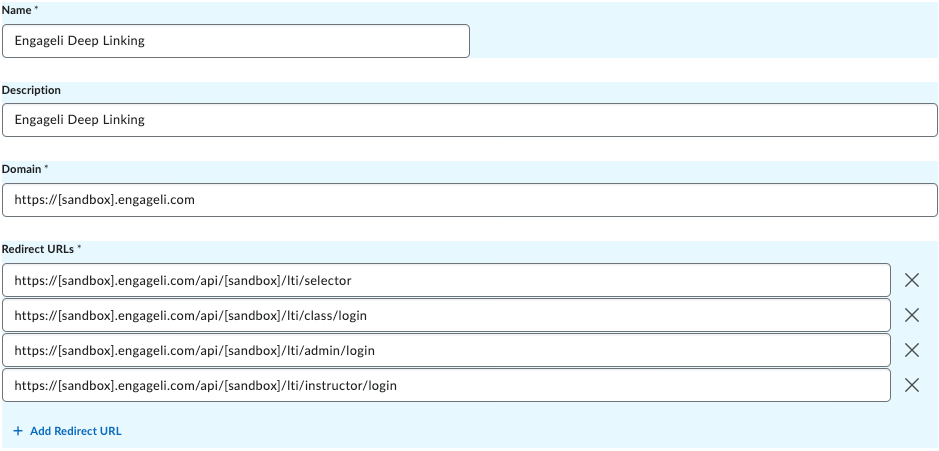
Task: Click the plus icon beside Add Redirect URL
Action: tap(18, 431)
